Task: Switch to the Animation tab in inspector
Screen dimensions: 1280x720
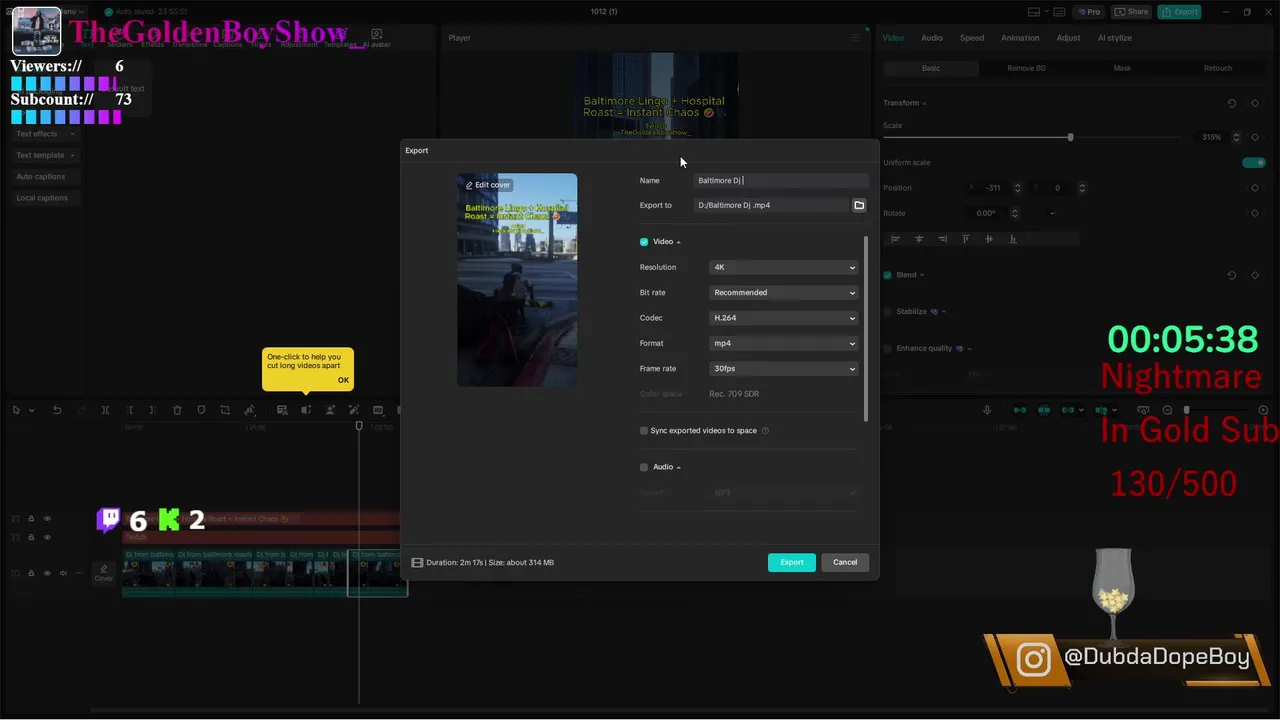Action: pos(1020,38)
